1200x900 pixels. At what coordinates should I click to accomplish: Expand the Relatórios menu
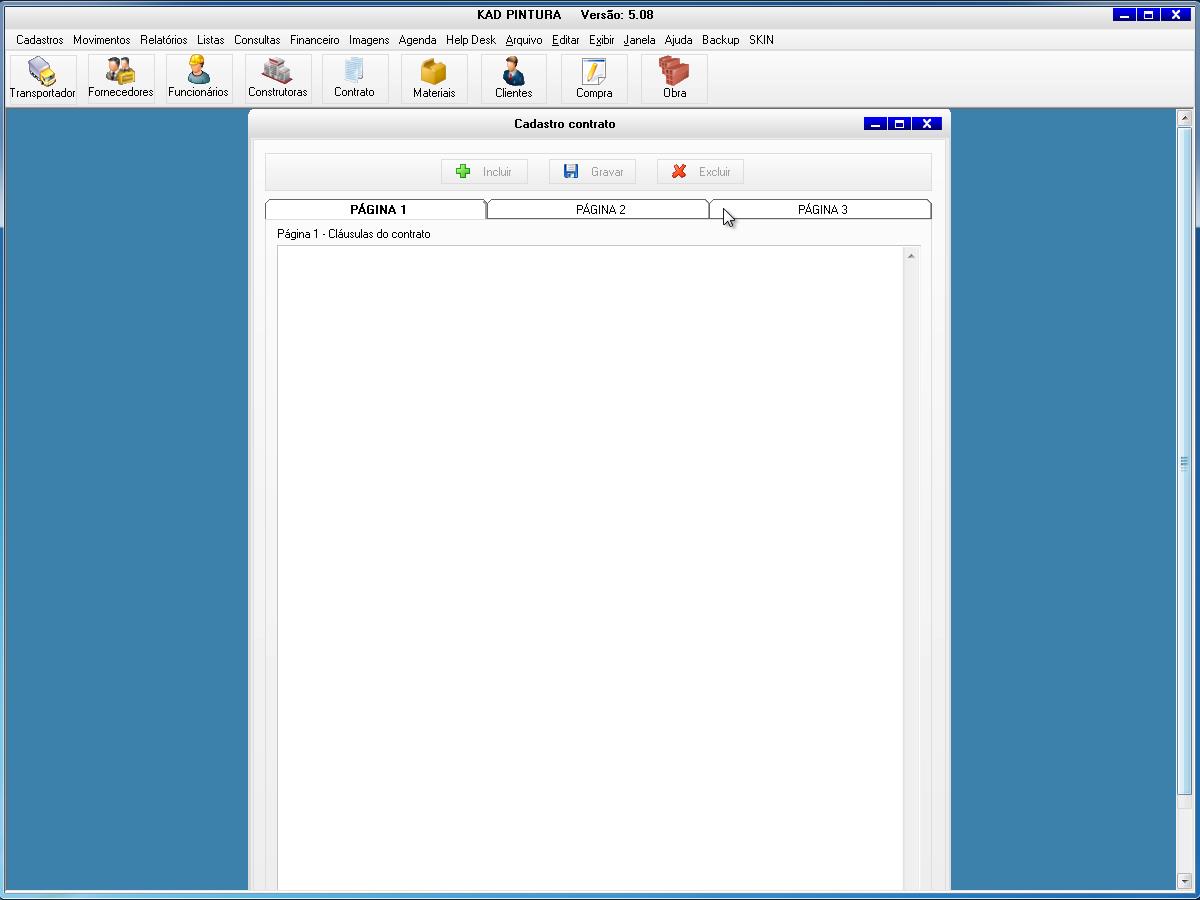(x=163, y=40)
